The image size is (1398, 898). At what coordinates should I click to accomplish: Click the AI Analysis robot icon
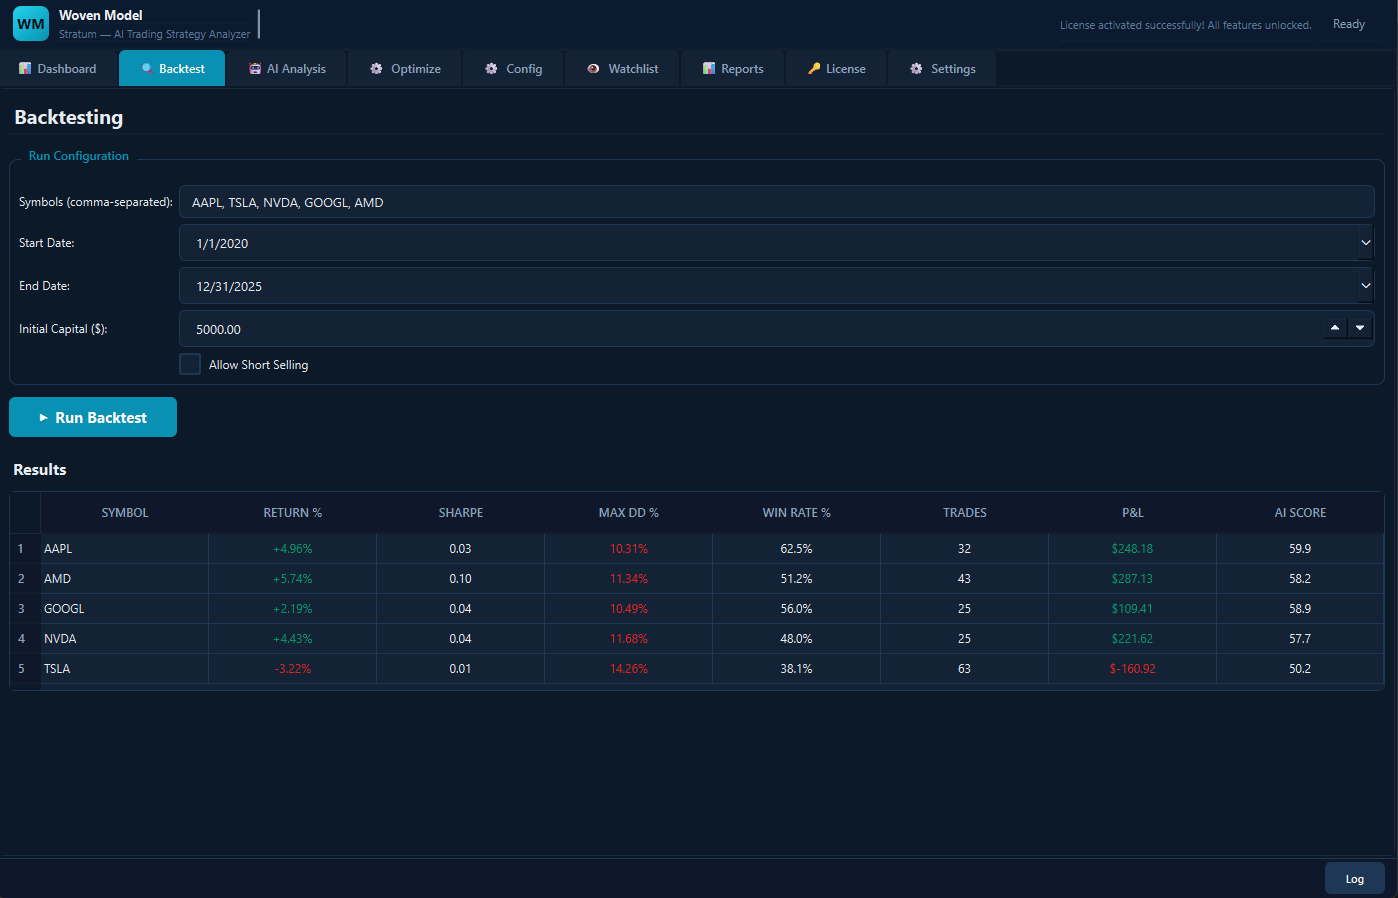coord(255,69)
